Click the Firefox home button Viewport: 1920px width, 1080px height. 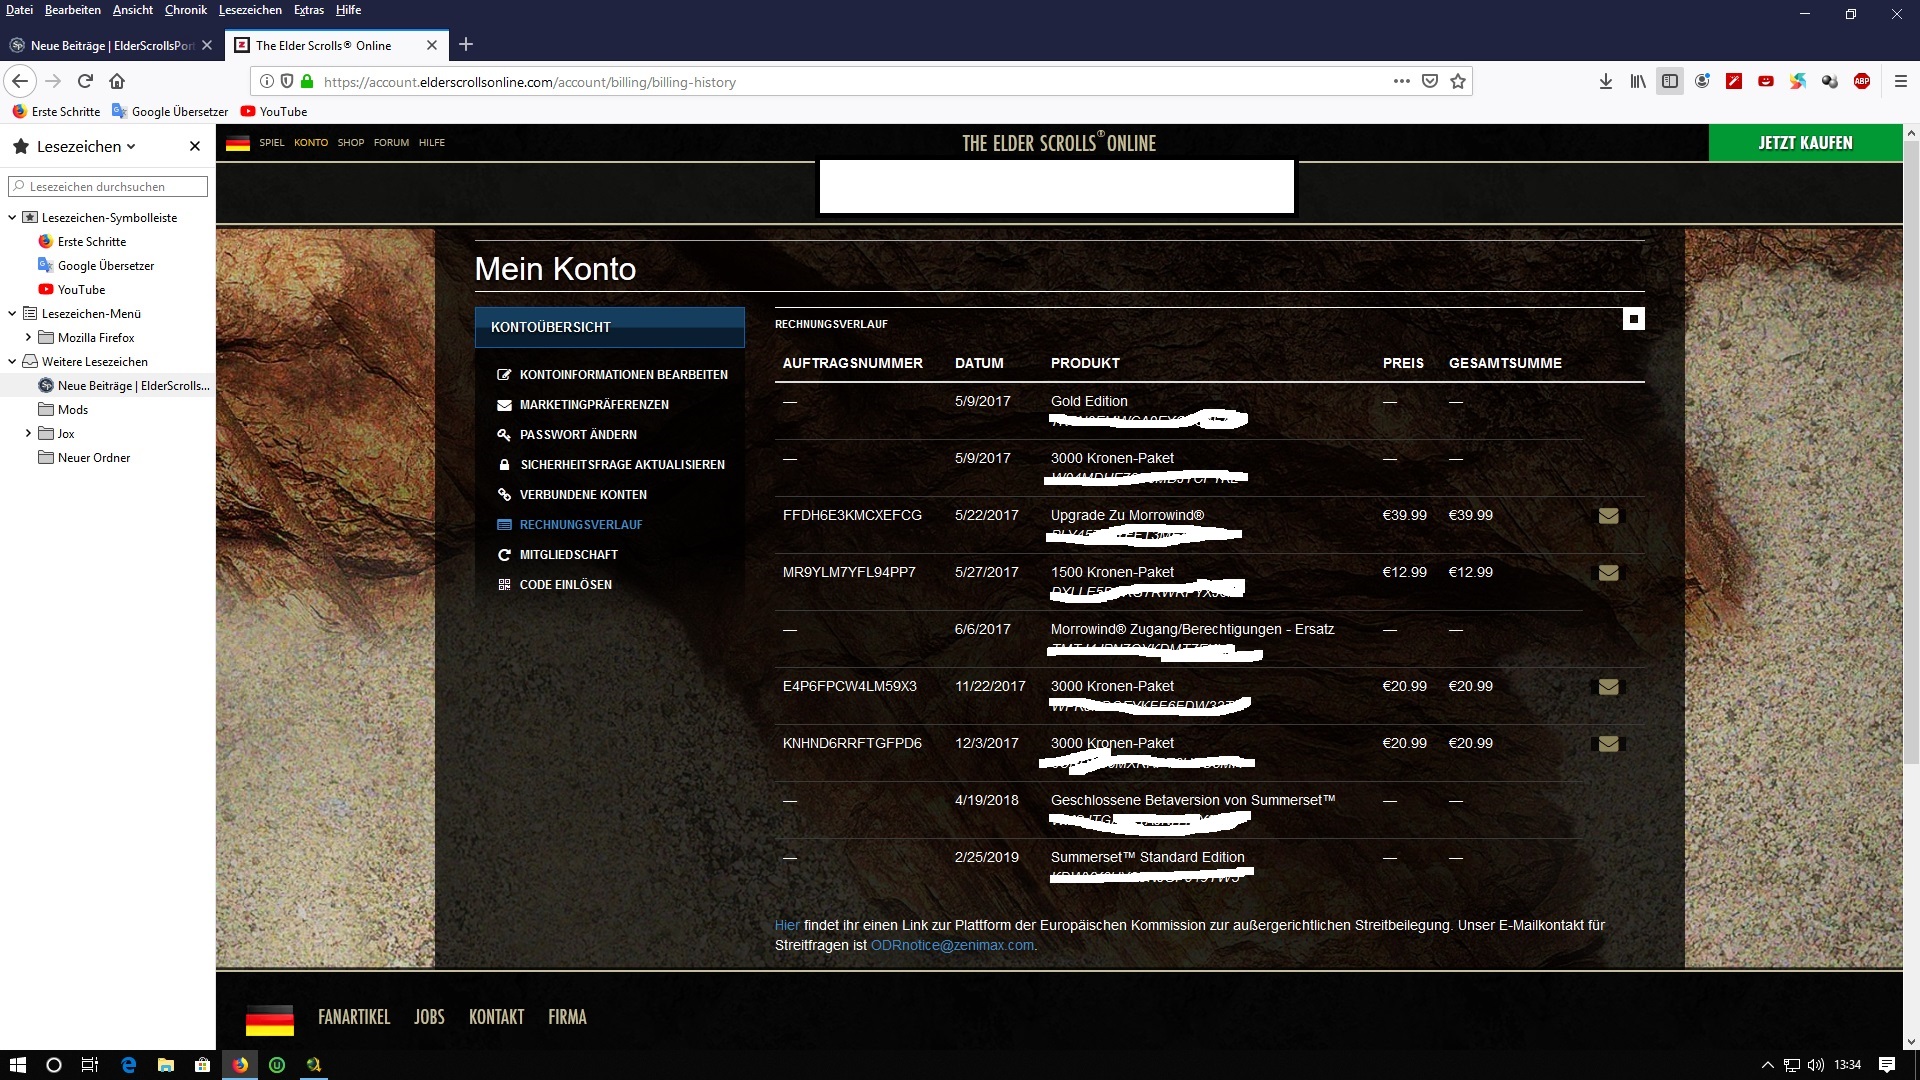(x=117, y=81)
